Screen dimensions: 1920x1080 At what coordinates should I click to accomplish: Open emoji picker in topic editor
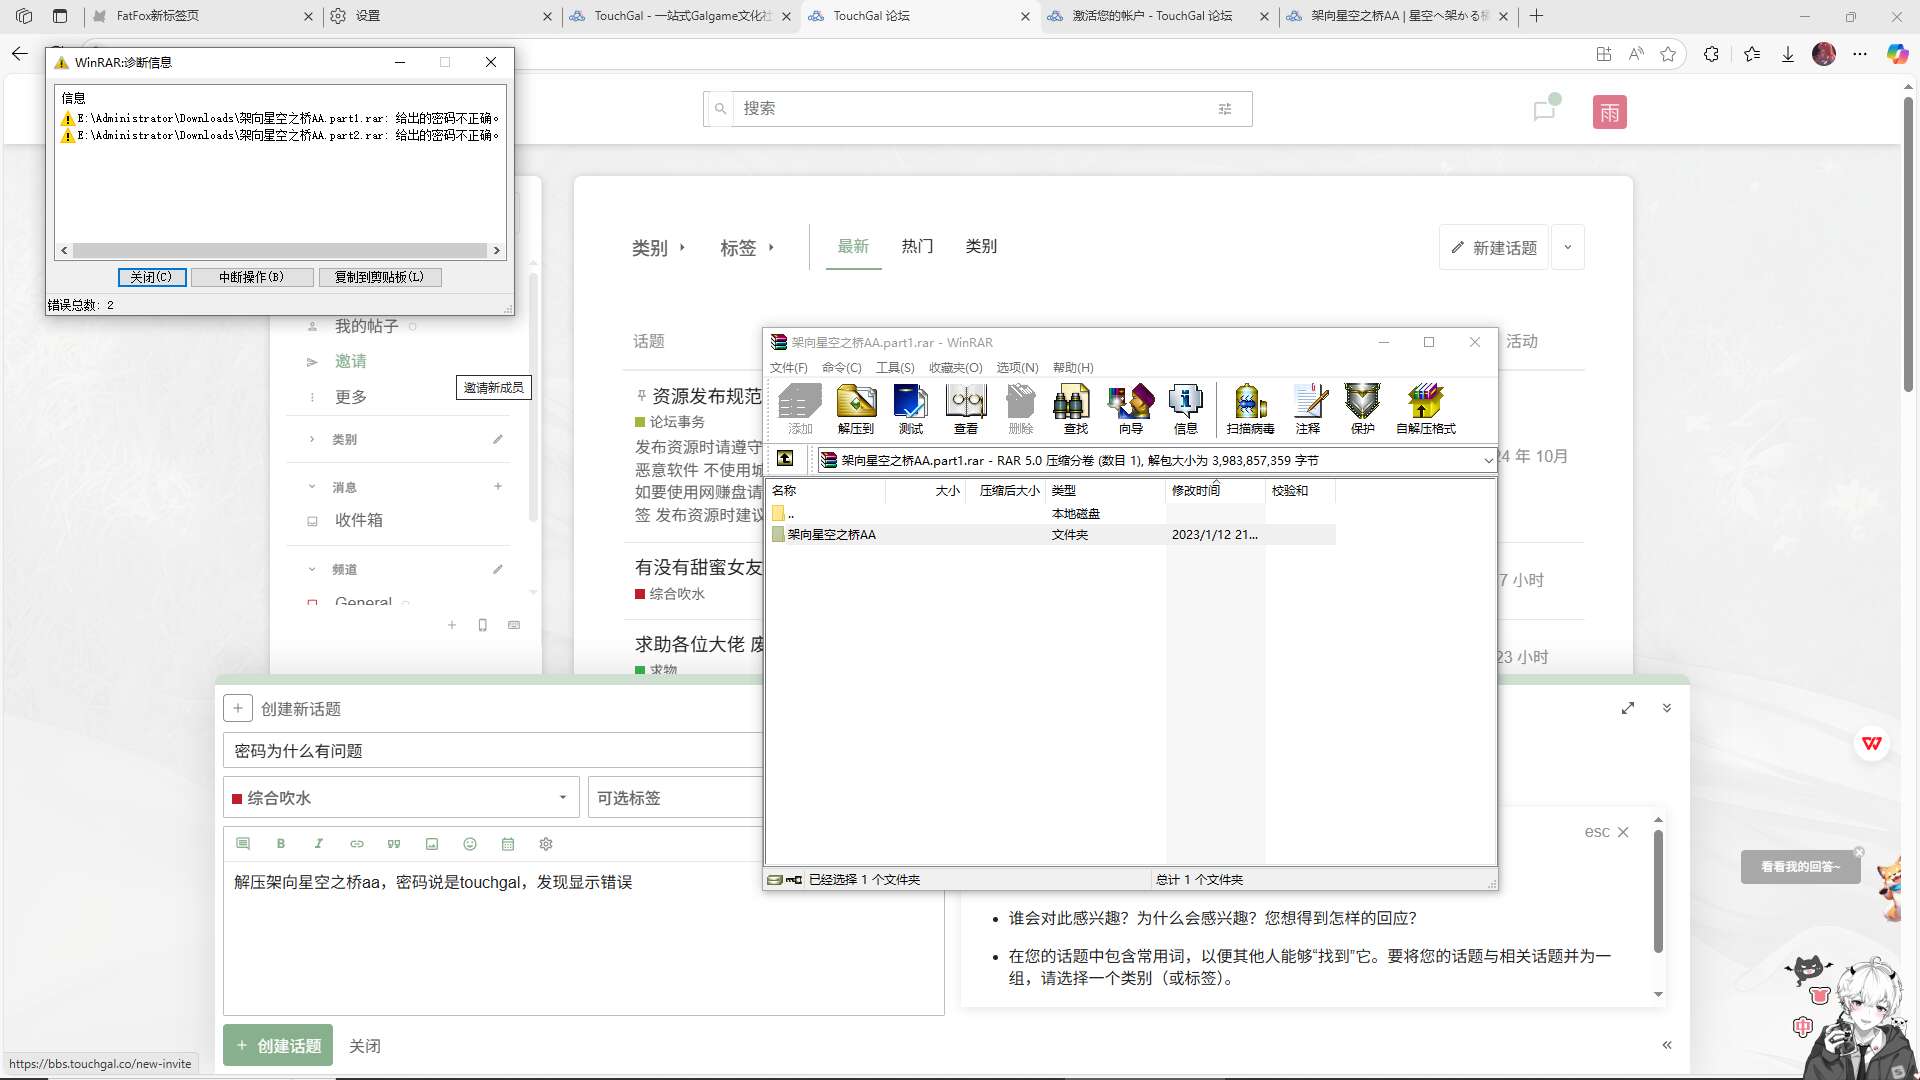point(470,844)
